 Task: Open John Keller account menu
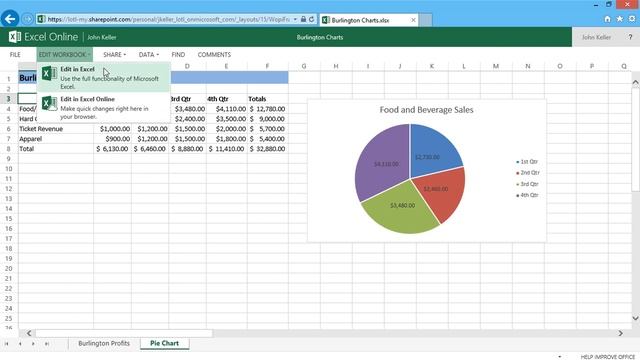pos(596,37)
